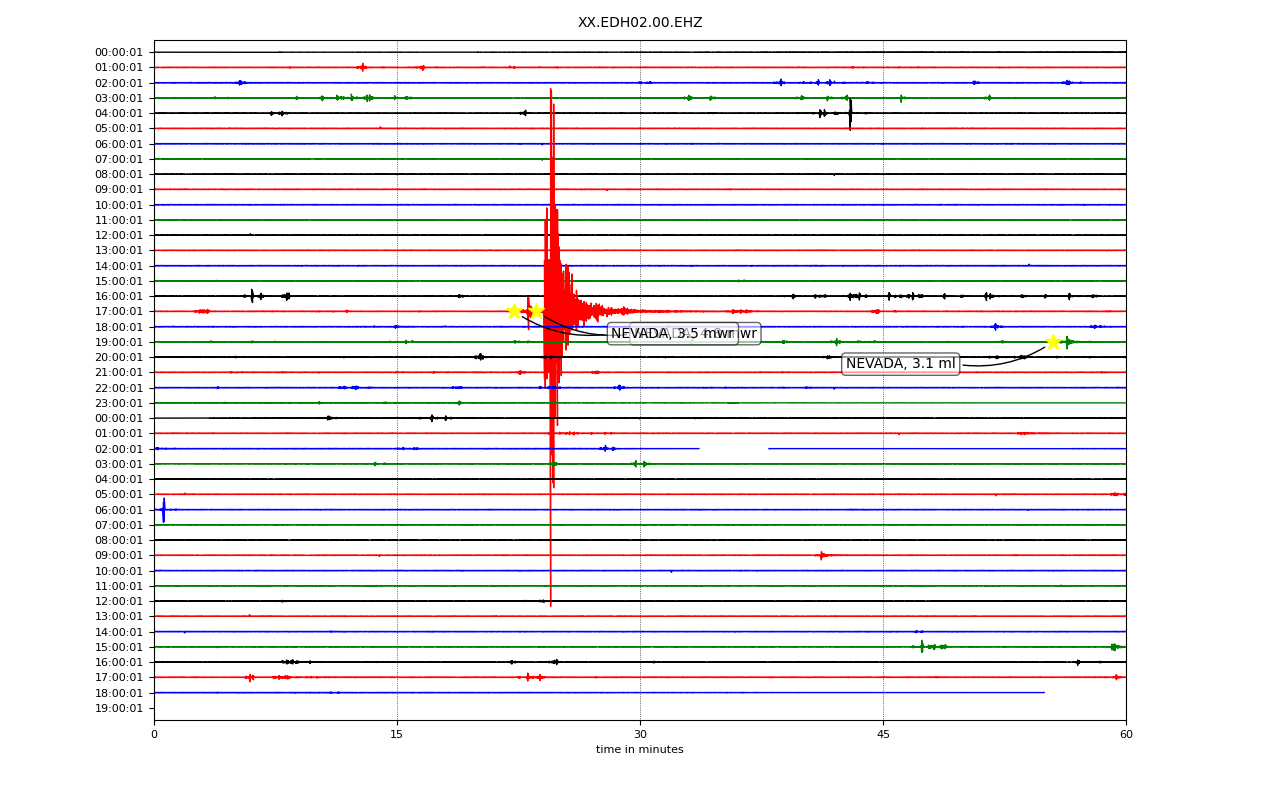Click the tall black spike near 43 minutes

[x=850, y=113]
